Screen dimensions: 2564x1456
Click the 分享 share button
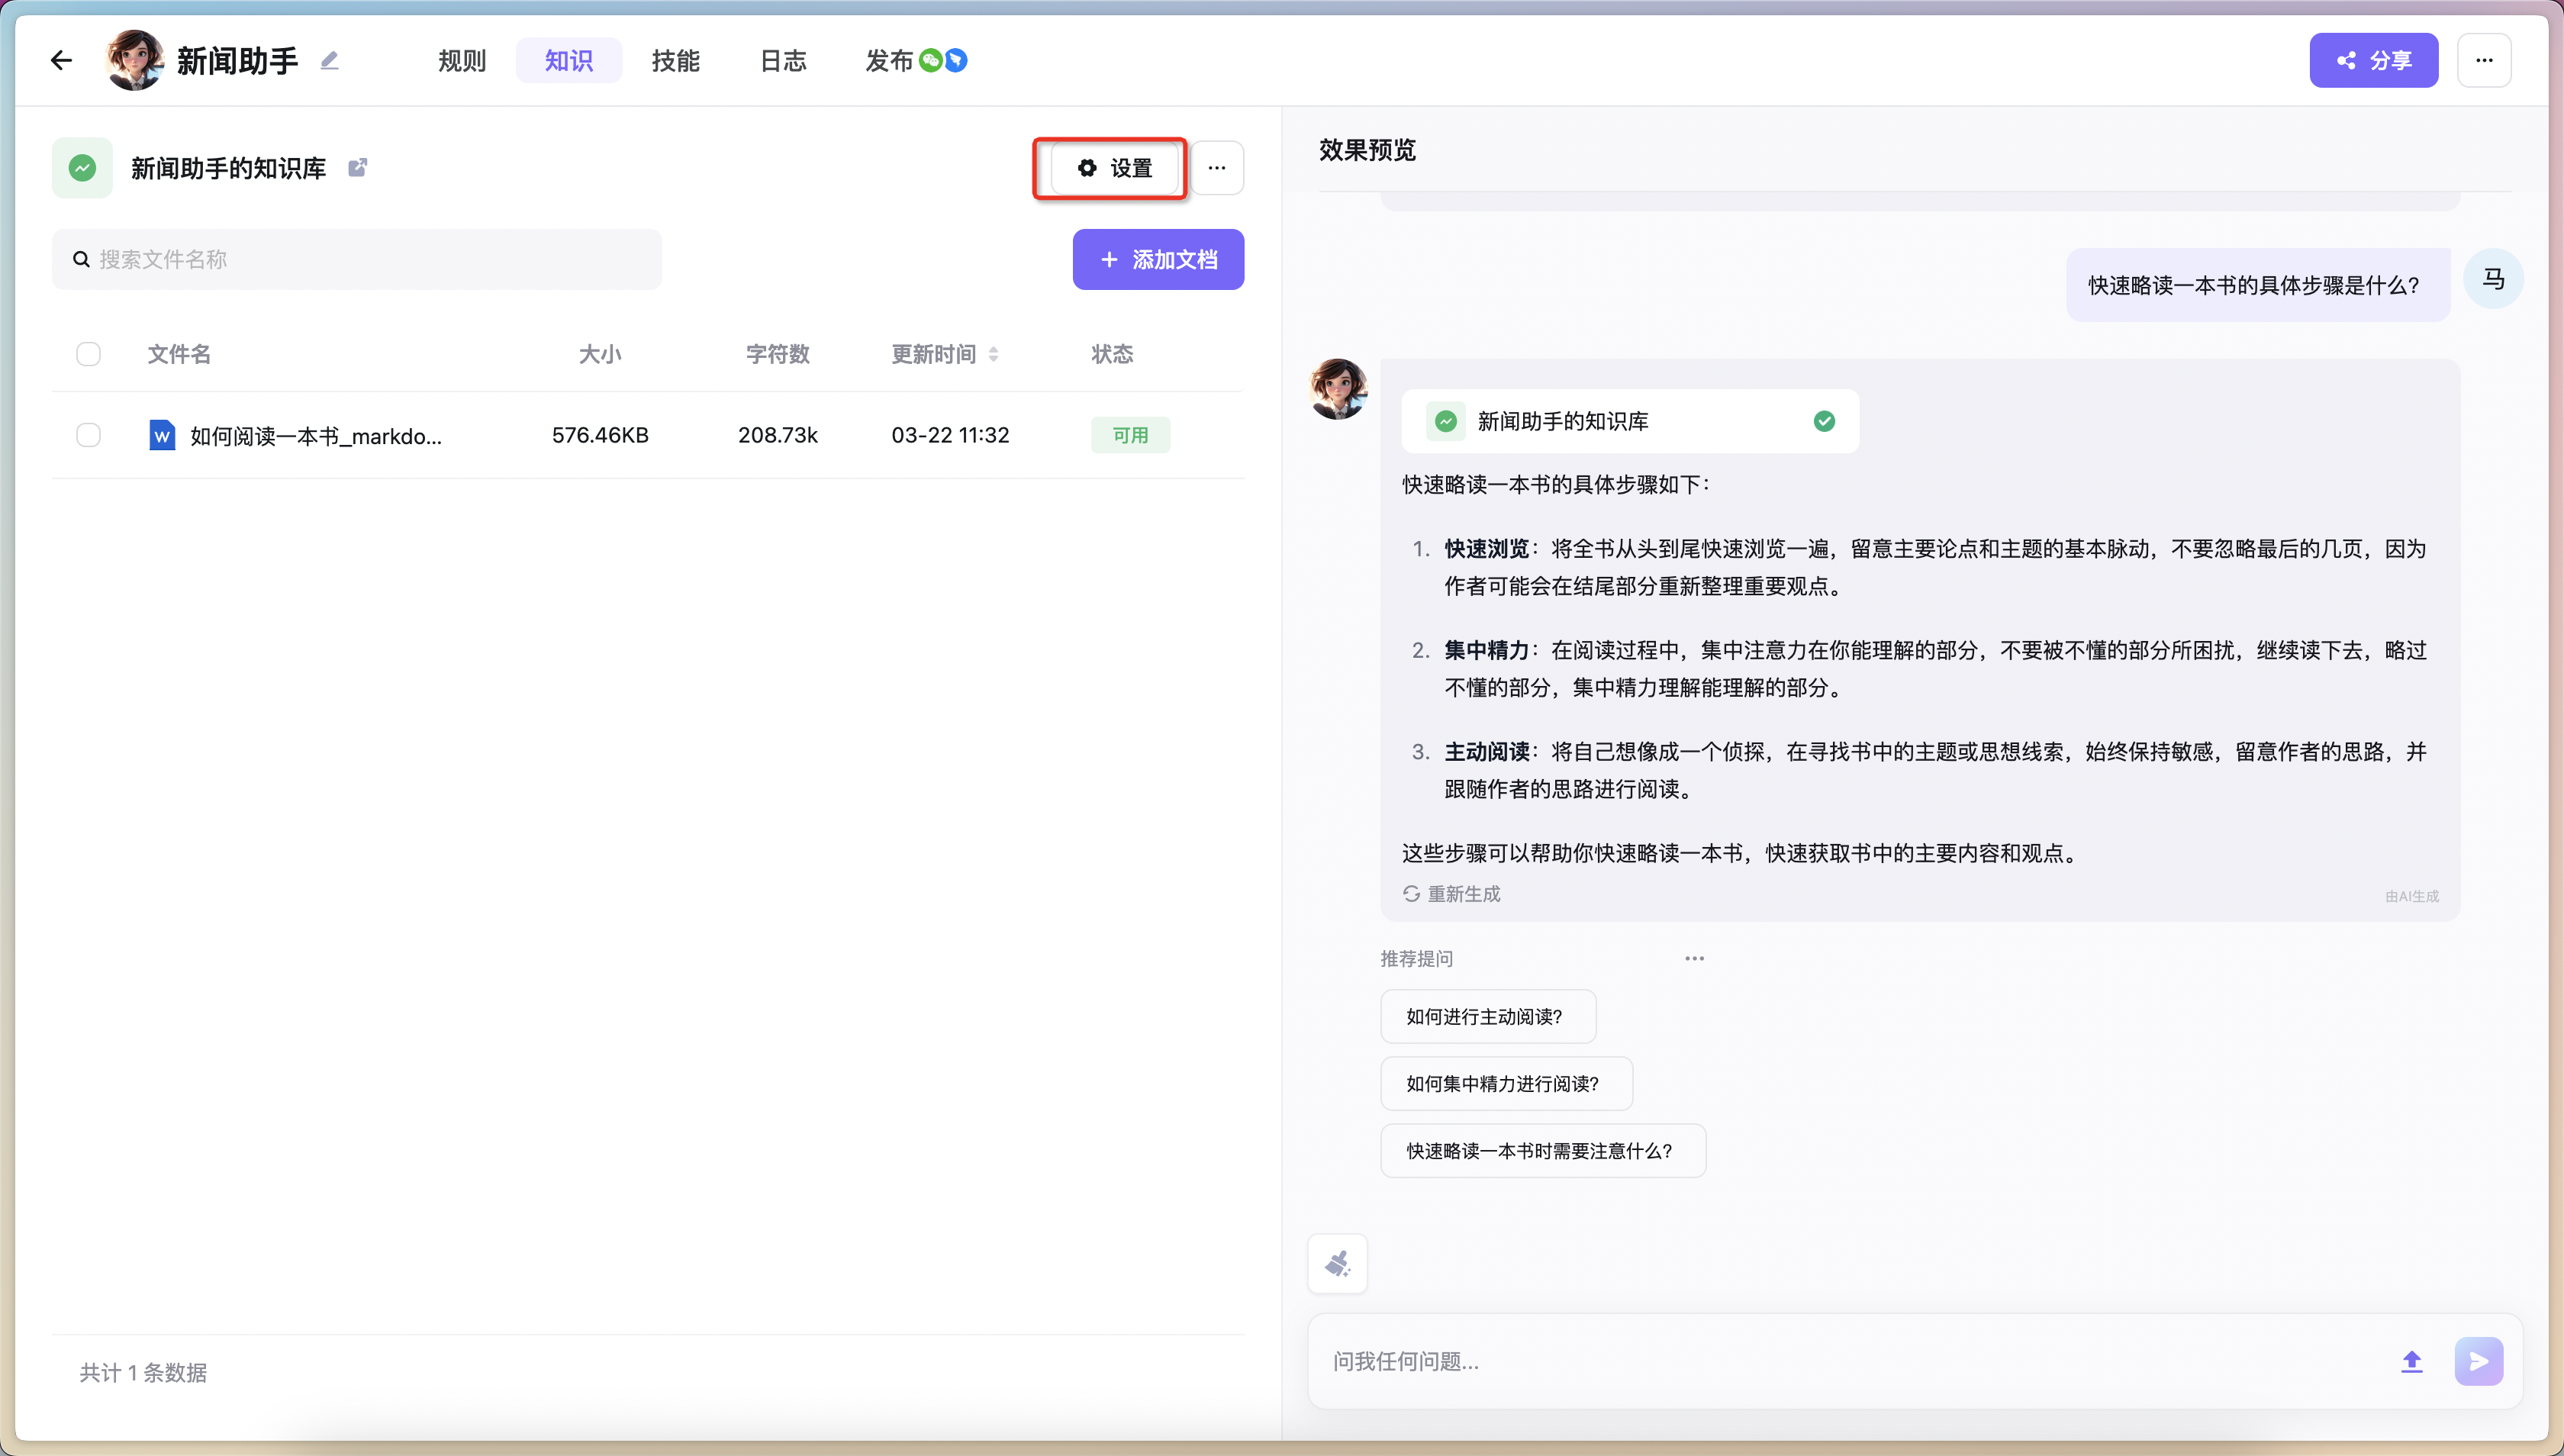tap(2374, 60)
